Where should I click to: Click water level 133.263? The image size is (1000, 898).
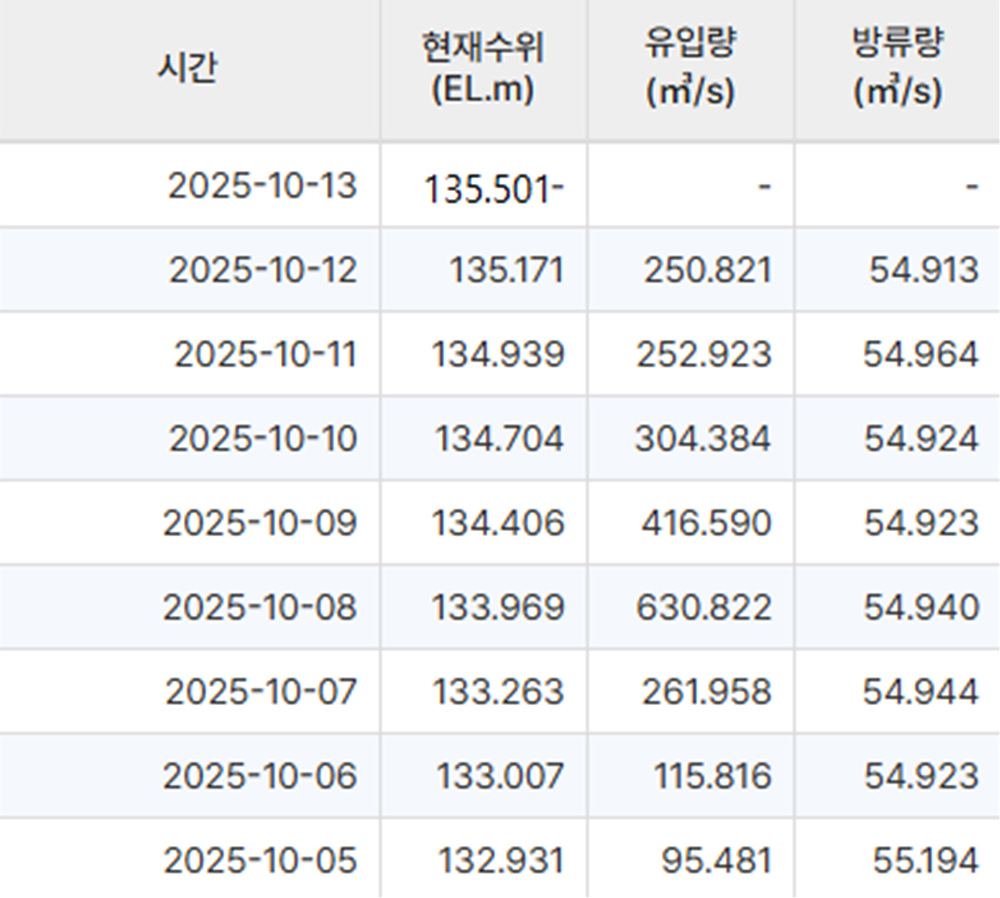click(x=497, y=691)
